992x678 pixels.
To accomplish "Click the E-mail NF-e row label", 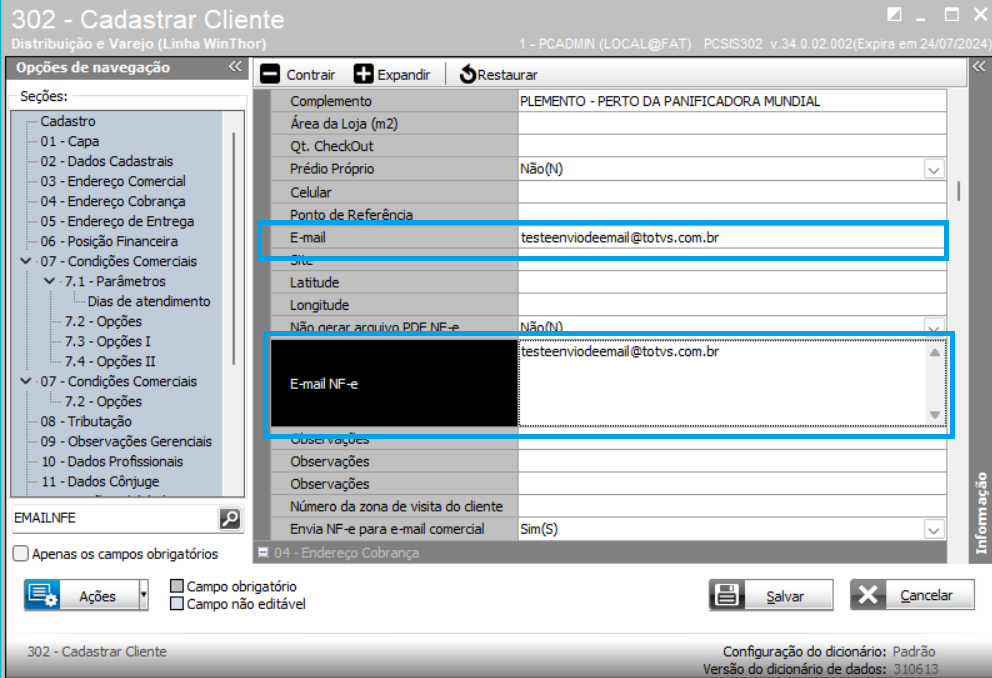I will 394,383.
